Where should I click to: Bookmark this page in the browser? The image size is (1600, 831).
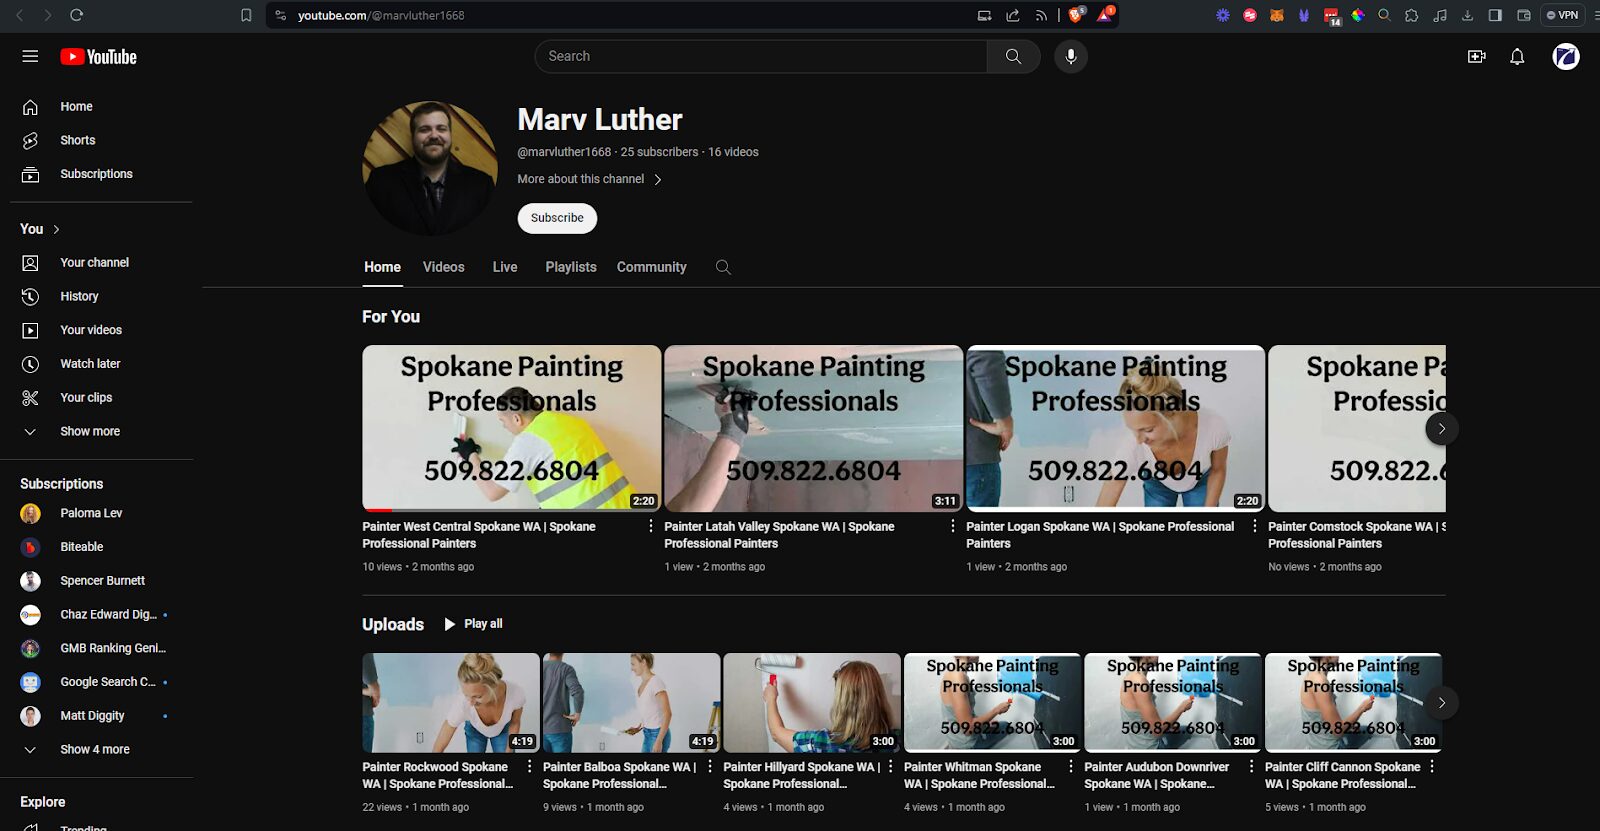pos(246,15)
